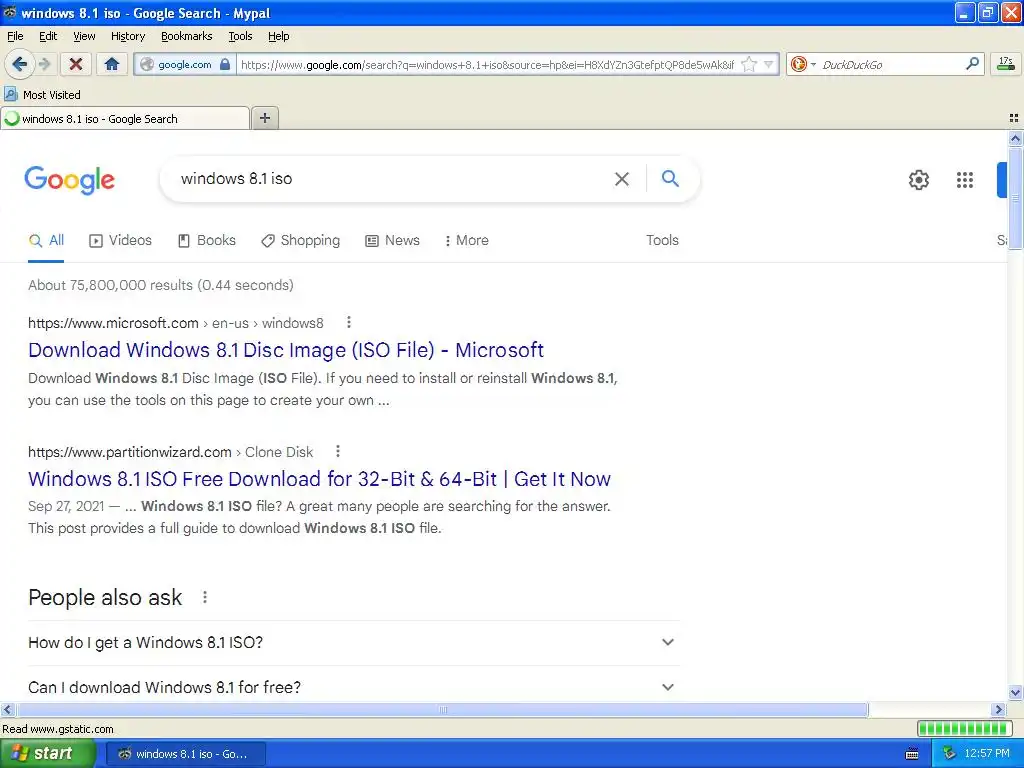Click into the browser address bar URL
This screenshot has width=1024, height=768.
pyautogui.click(x=487, y=65)
